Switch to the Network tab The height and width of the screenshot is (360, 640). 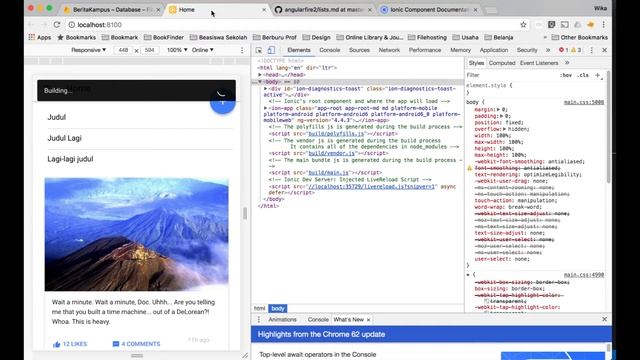coord(389,50)
